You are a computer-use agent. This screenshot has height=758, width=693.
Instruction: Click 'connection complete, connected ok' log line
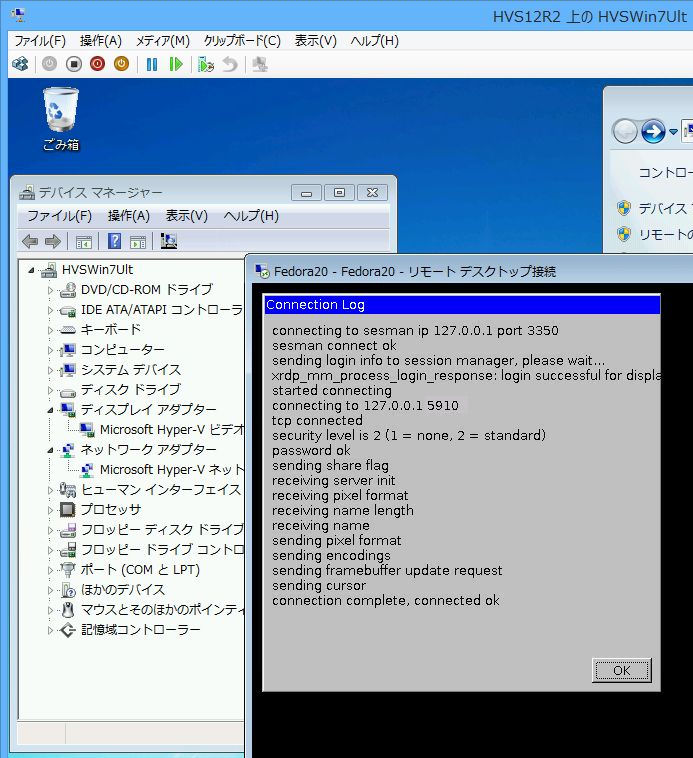386,600
